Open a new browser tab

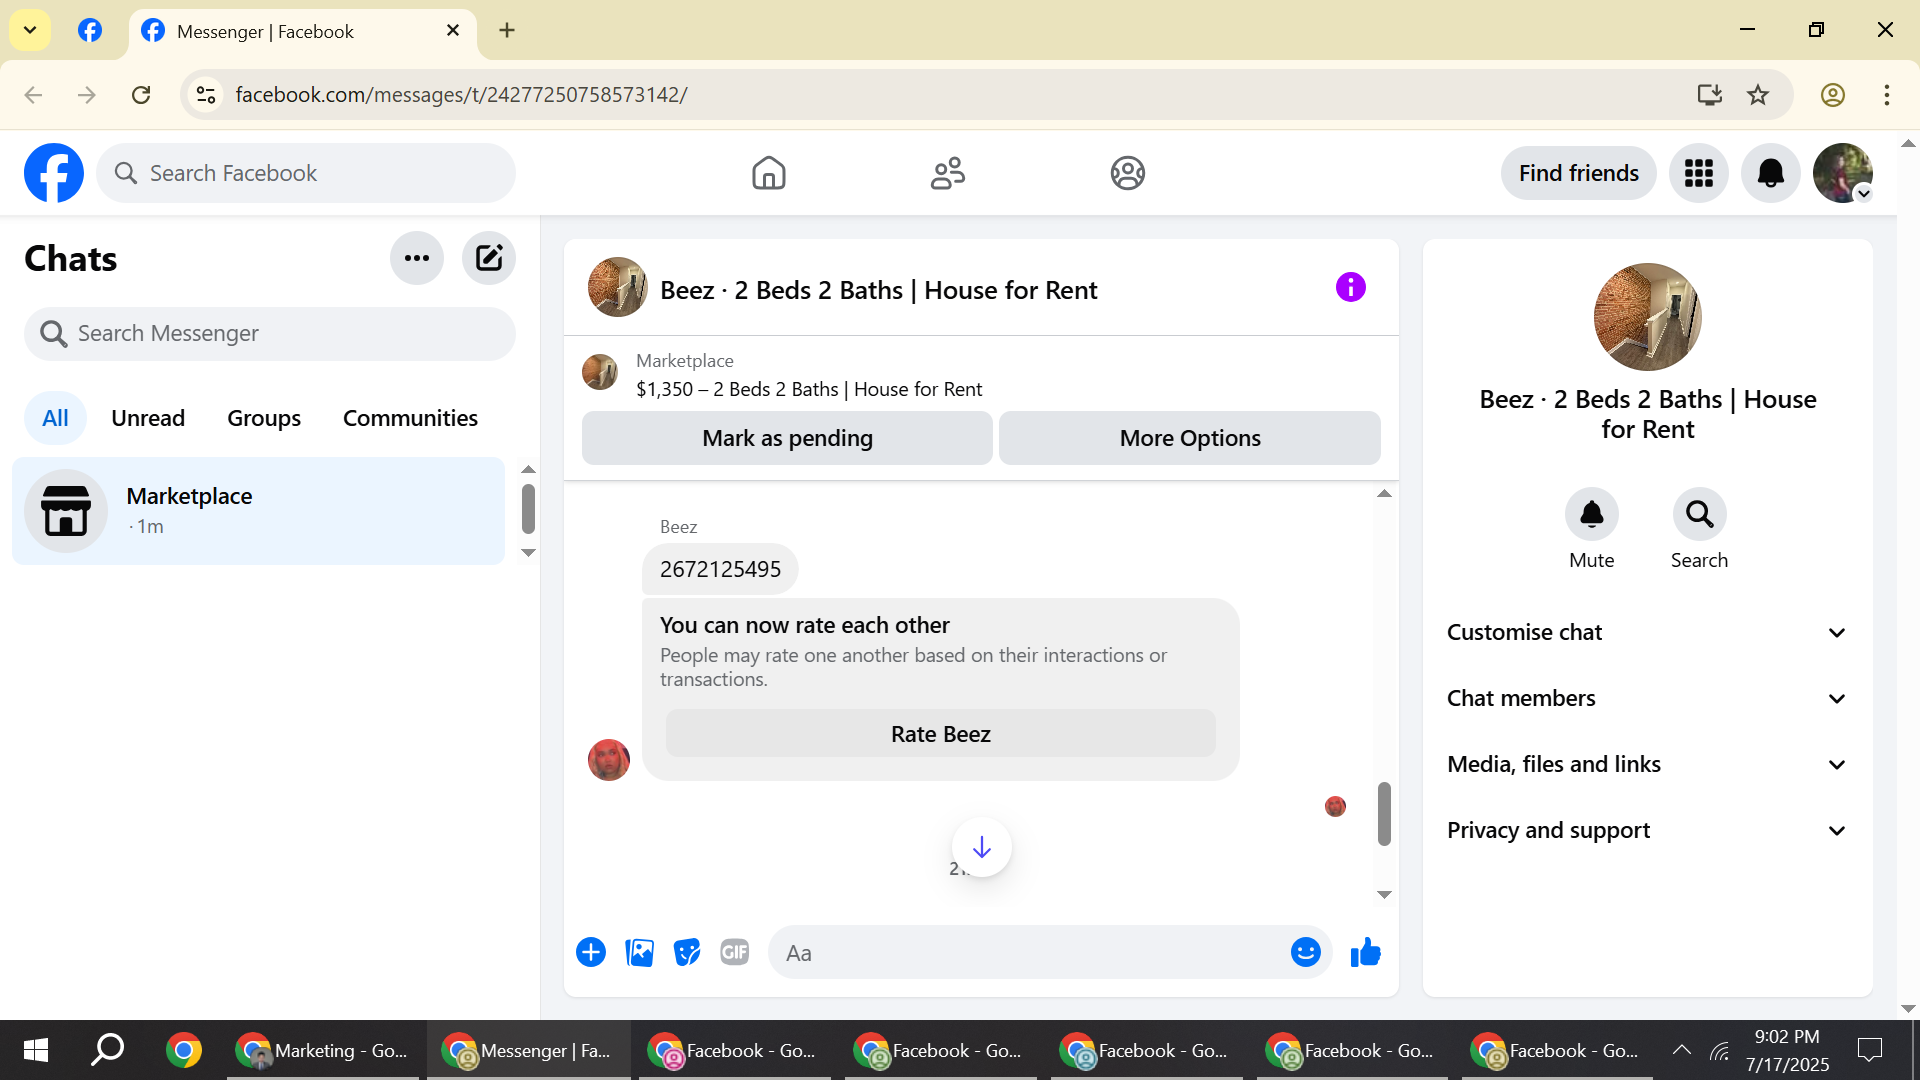pyautogui.click(x=507, y=30)
